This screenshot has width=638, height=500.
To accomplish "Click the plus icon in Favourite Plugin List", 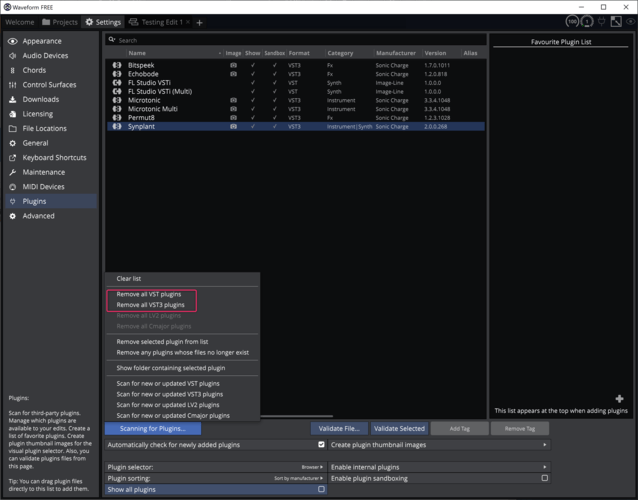I will [x=619, y=399].
